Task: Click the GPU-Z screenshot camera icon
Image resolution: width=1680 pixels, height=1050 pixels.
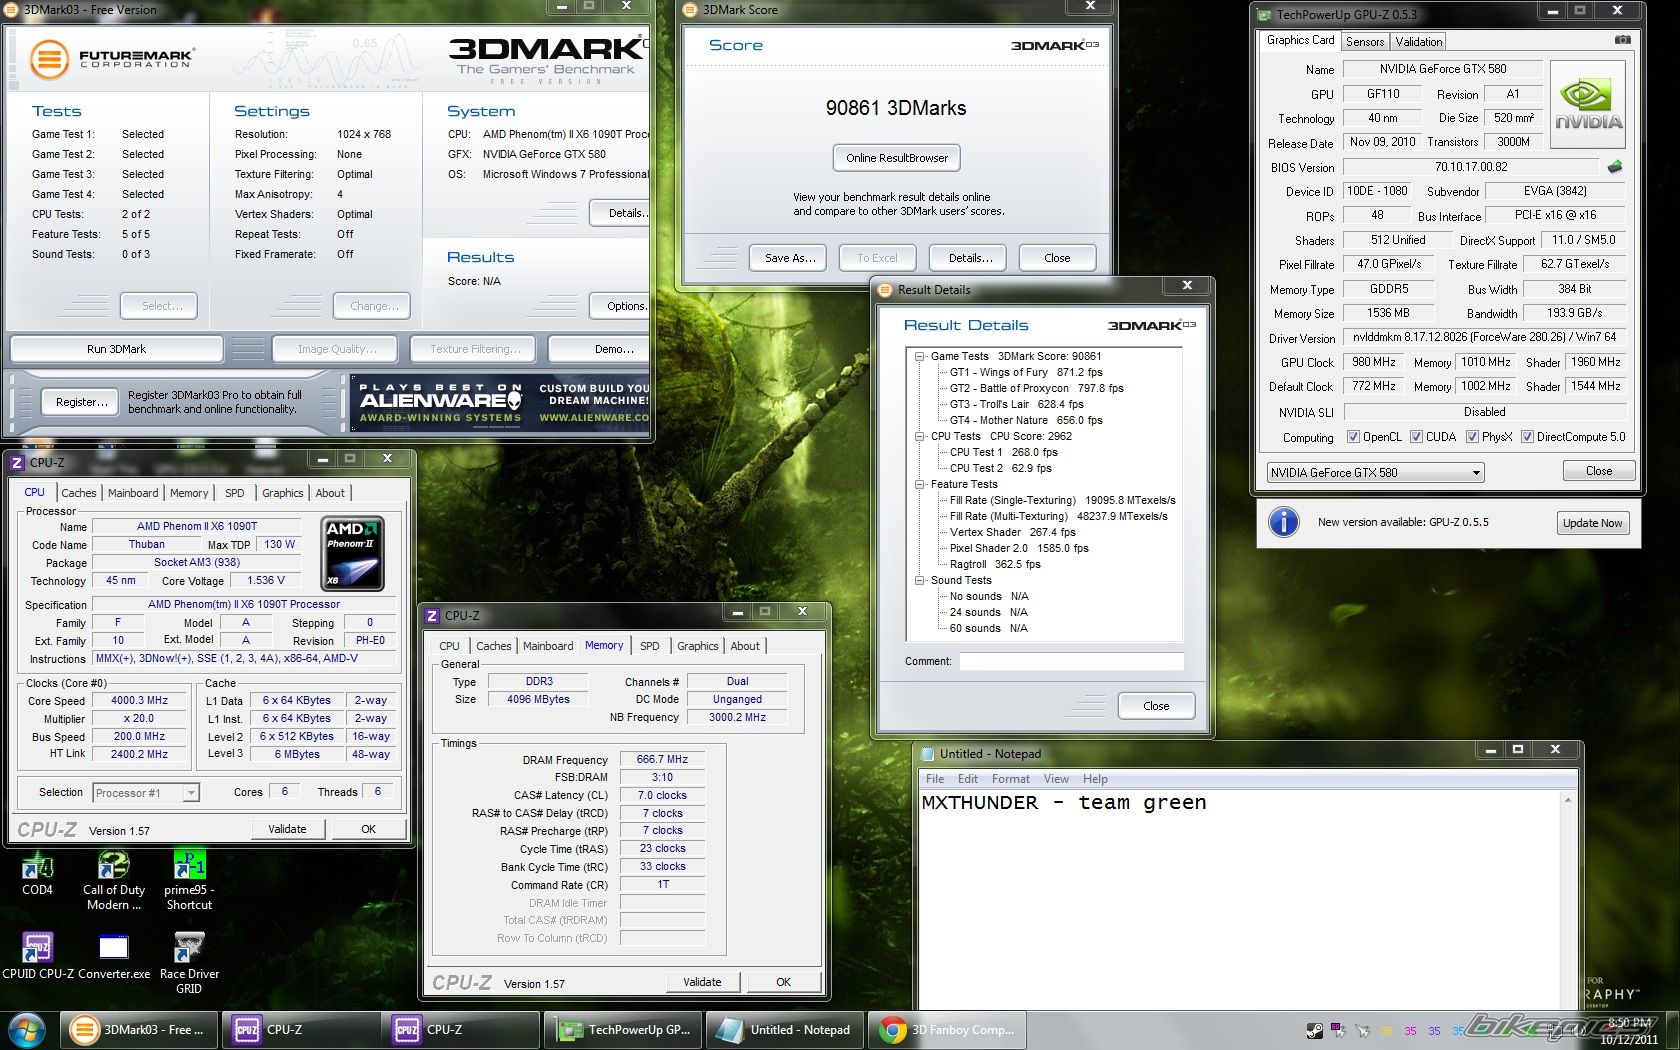Action: [x=1622, y=40]
